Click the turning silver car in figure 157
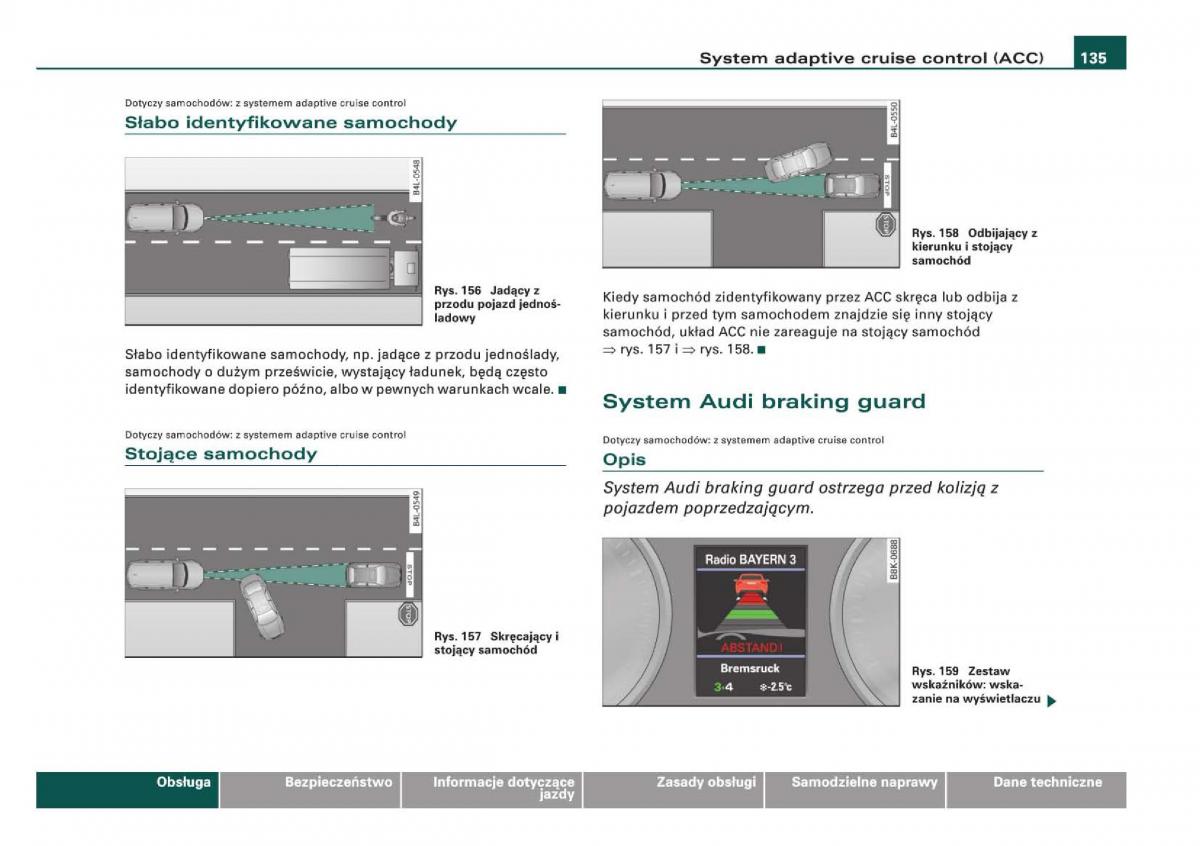Image resolution: width=1200 pixels, height=846 pixels. coord(261,606)
